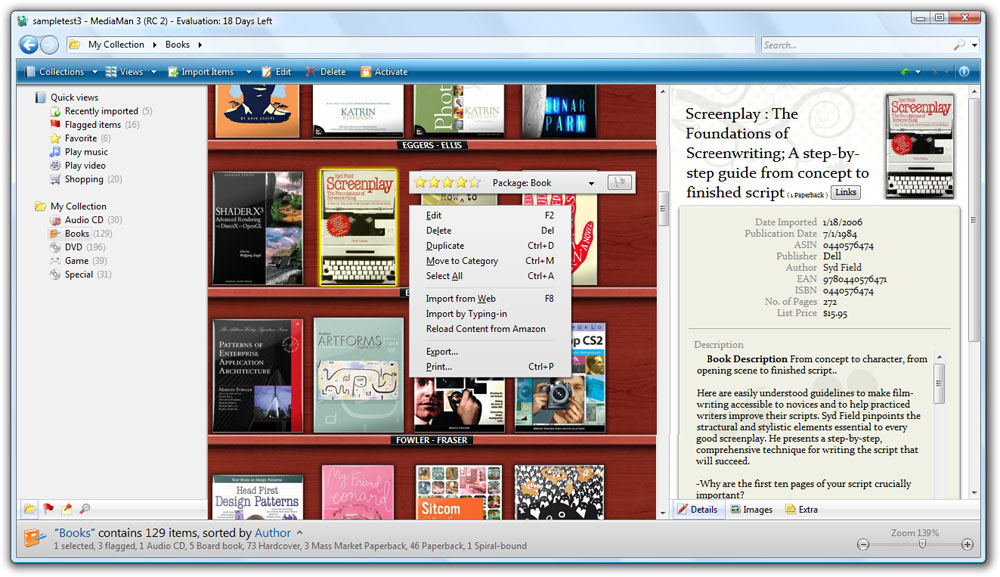Image resolution: width=1000 pixels, height=577 pixels.
Task: Click the Search input field
Action: coord(856,45)
